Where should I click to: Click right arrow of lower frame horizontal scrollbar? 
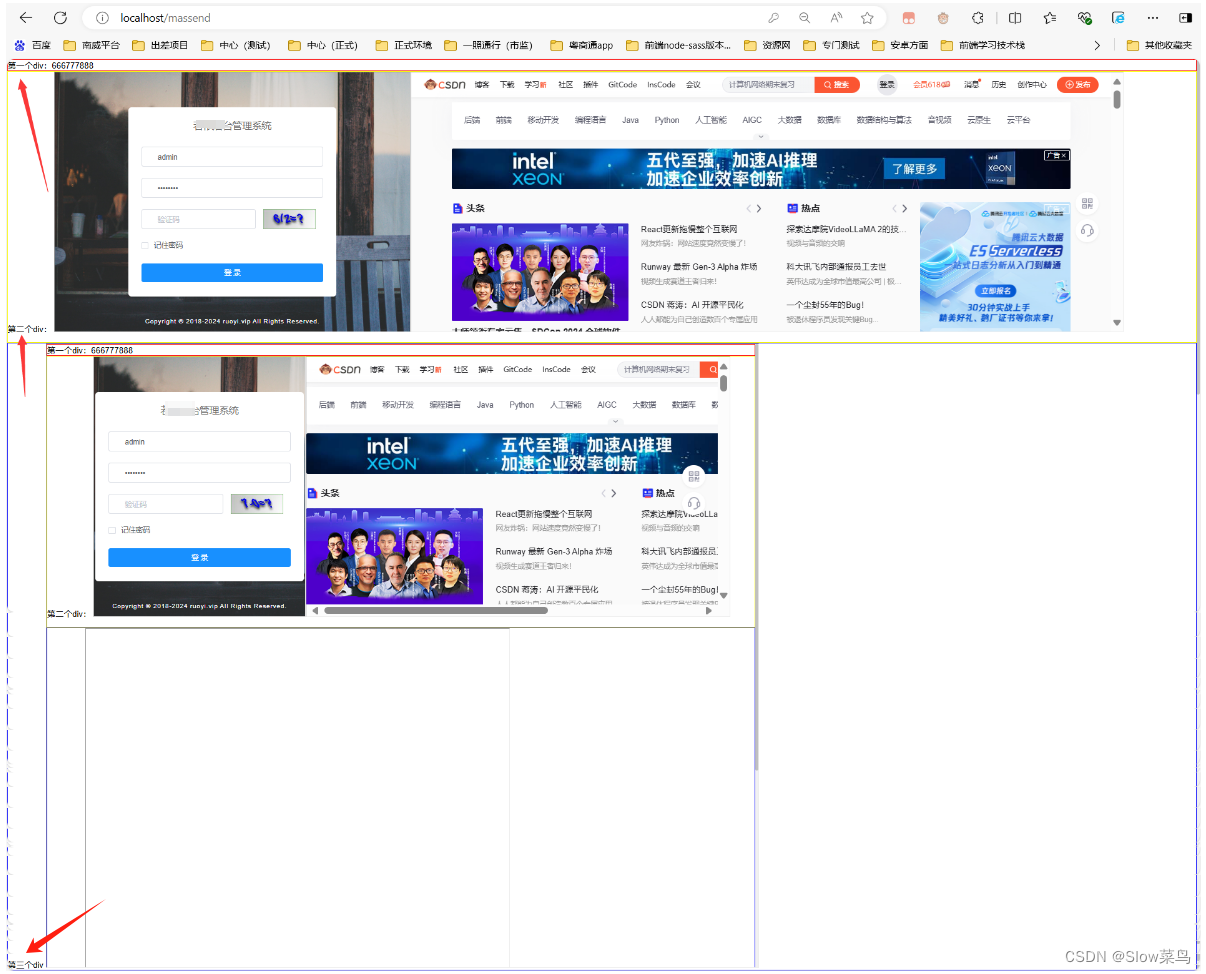tap(709, 610)
